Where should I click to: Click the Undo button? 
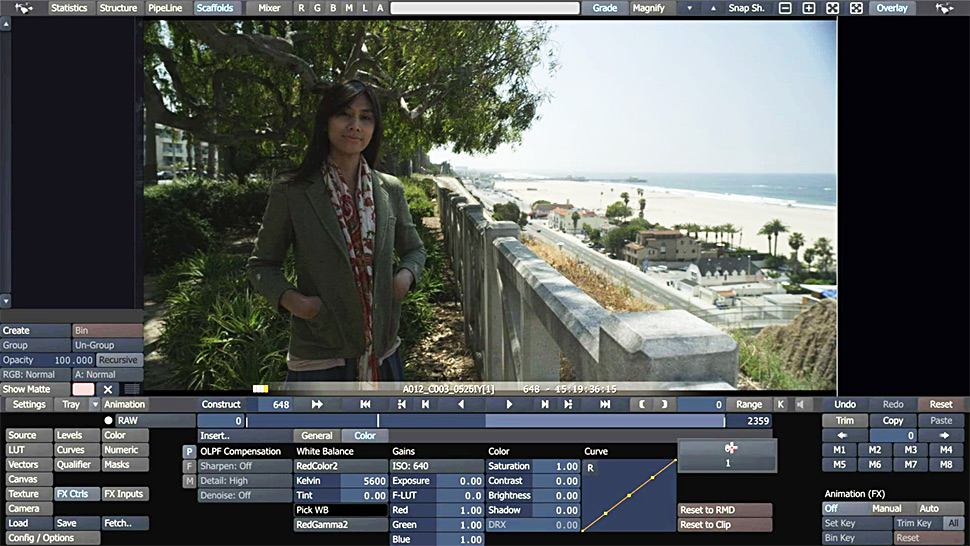(845, 404)
